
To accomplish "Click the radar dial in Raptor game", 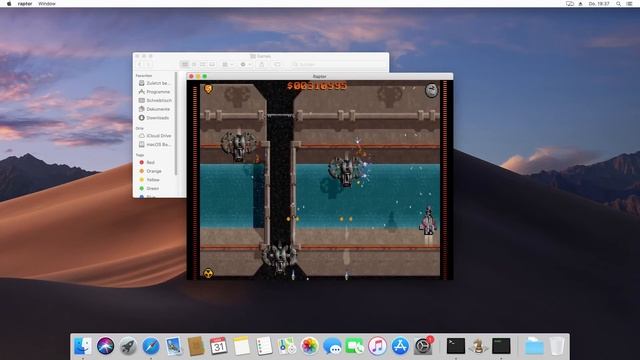I will coord(431,91).
